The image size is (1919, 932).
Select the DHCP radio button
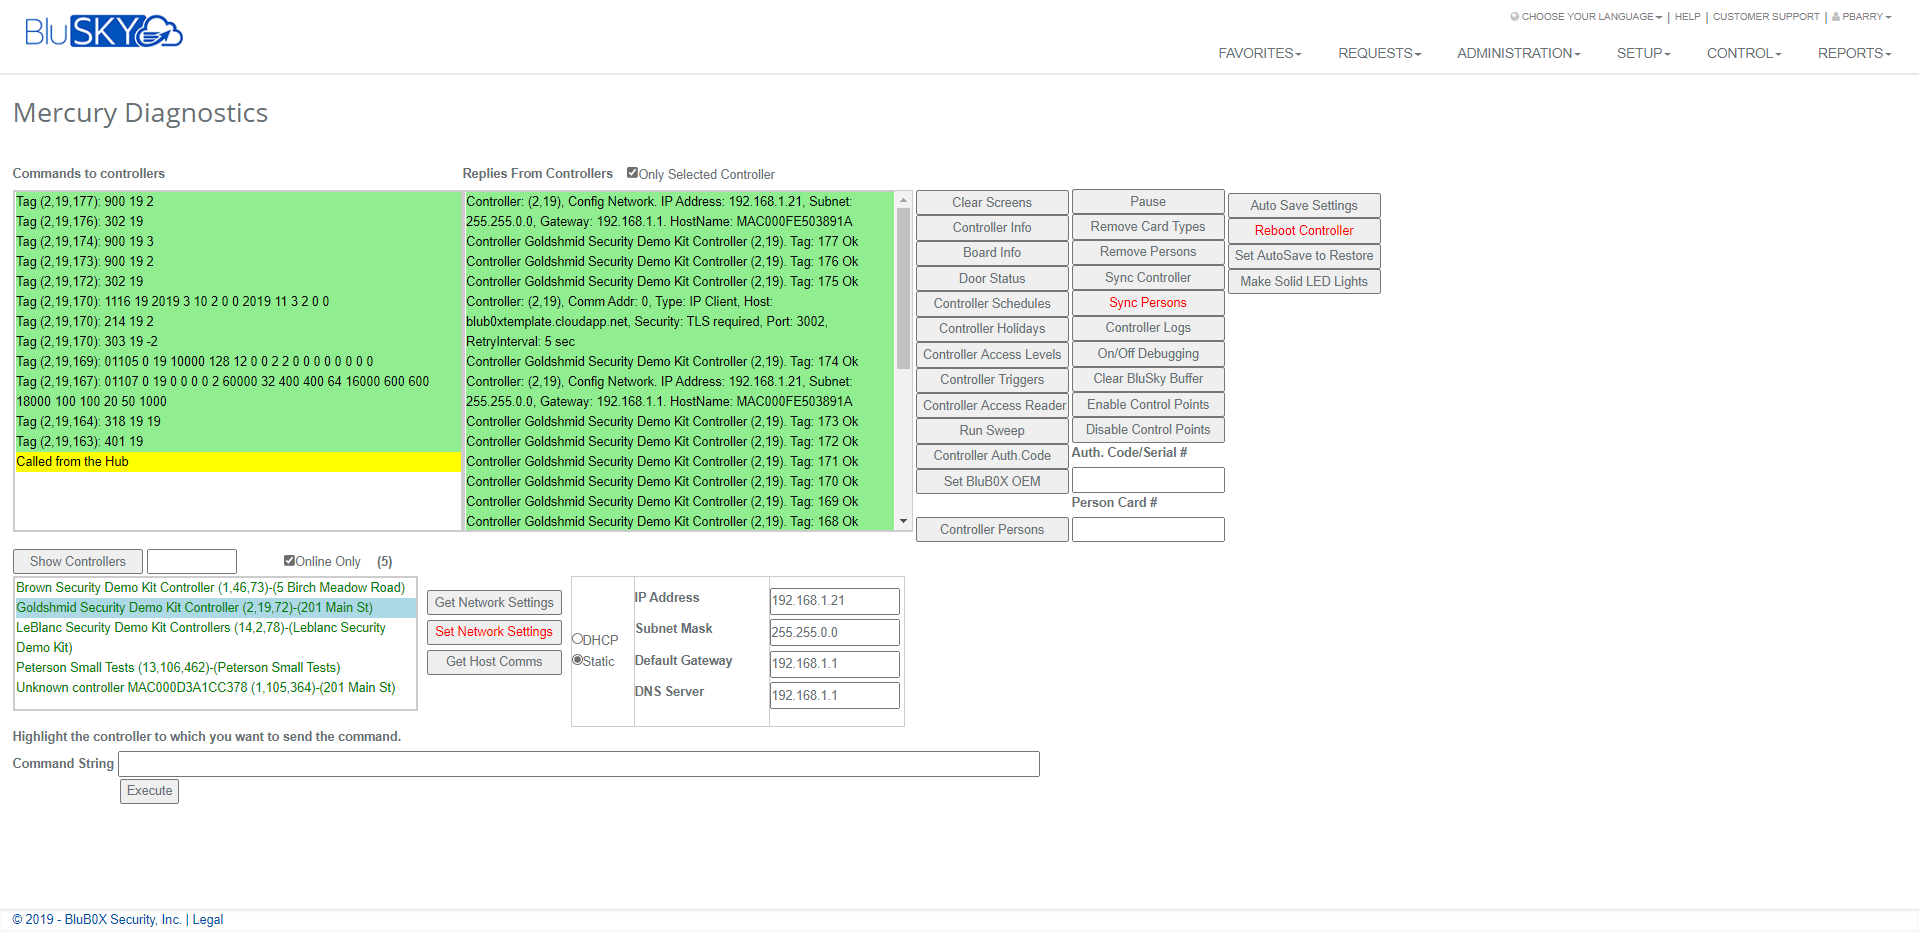[x=577, y=638]
